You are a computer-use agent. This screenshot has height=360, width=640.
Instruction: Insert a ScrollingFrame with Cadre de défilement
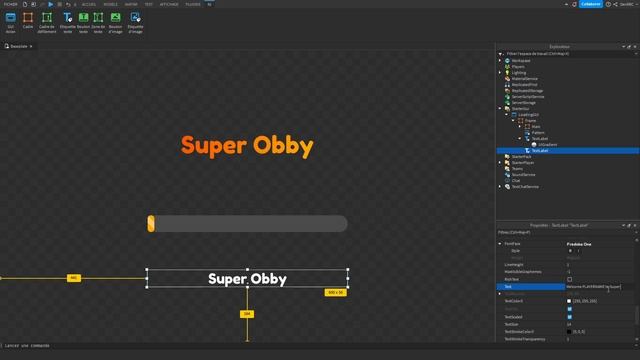(x=47, y=22)
